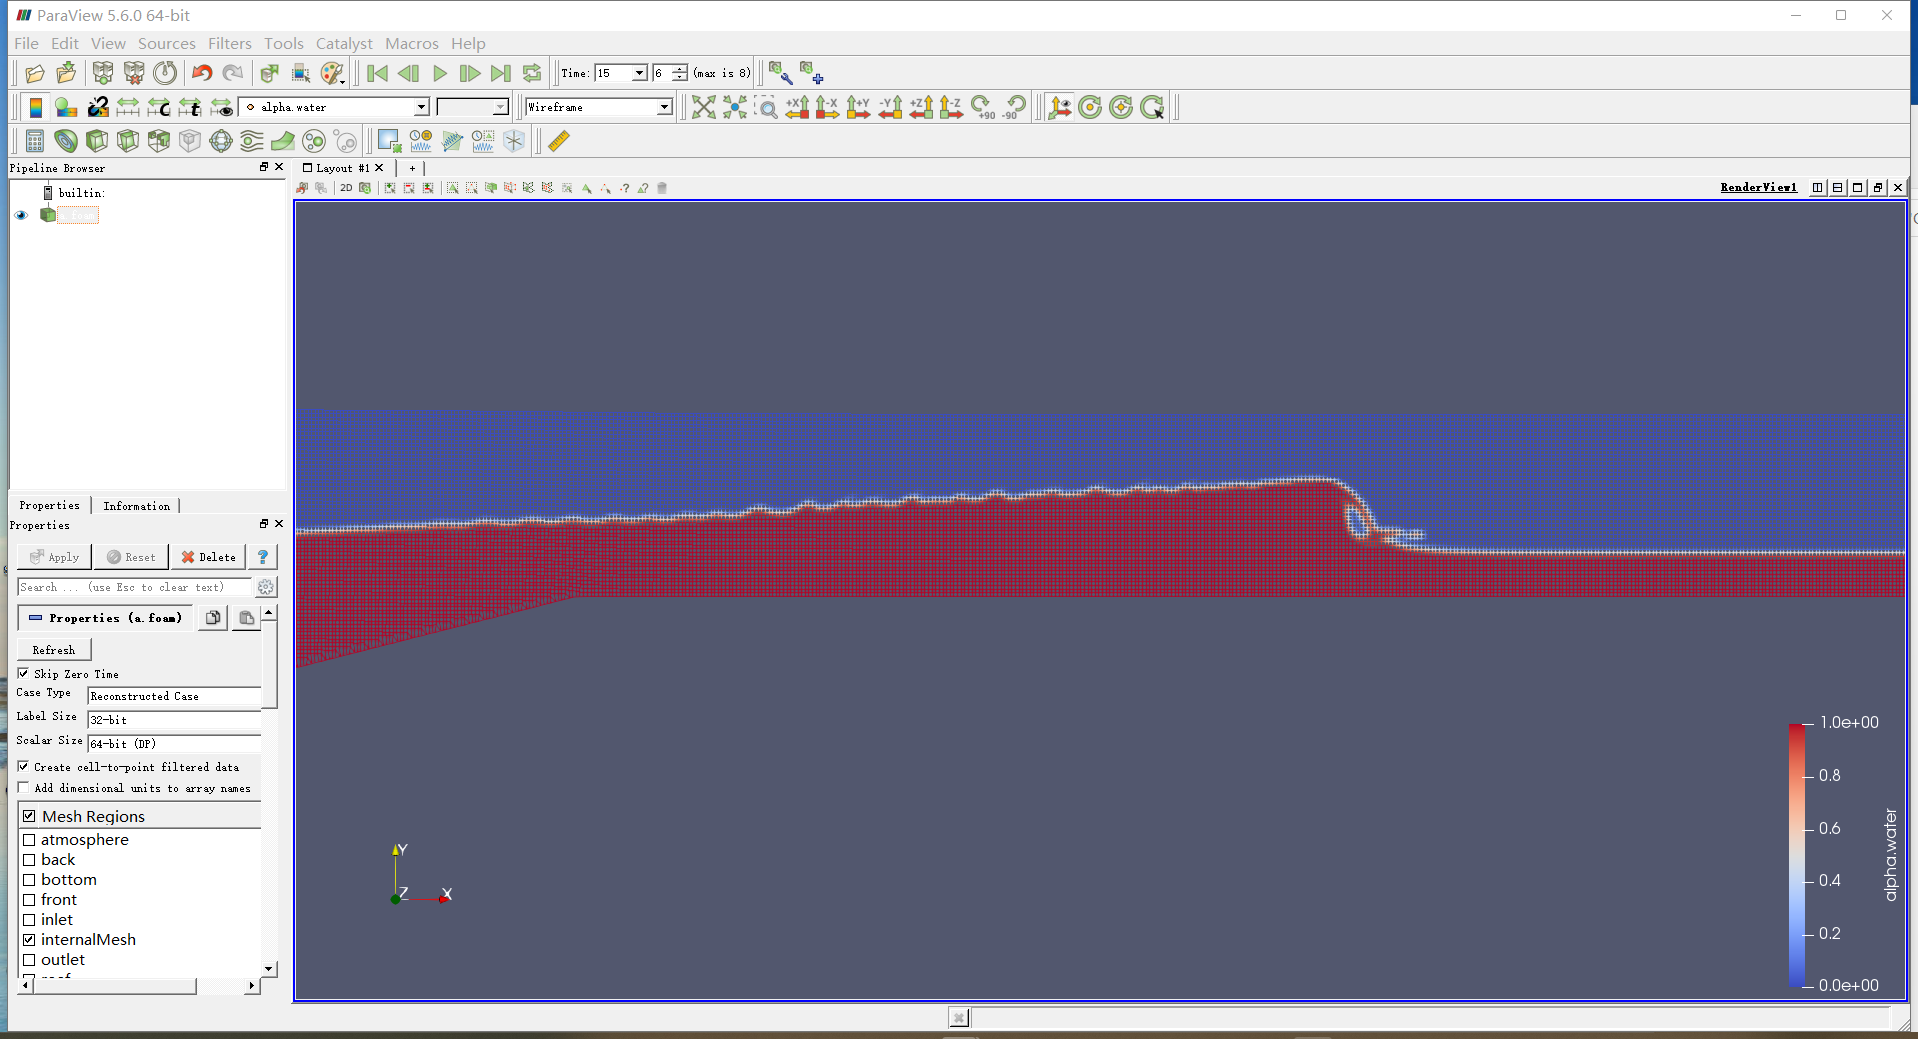Screen dimensions: 1918x1039
Task: Jump to the first frame
Action: point(377,73)
